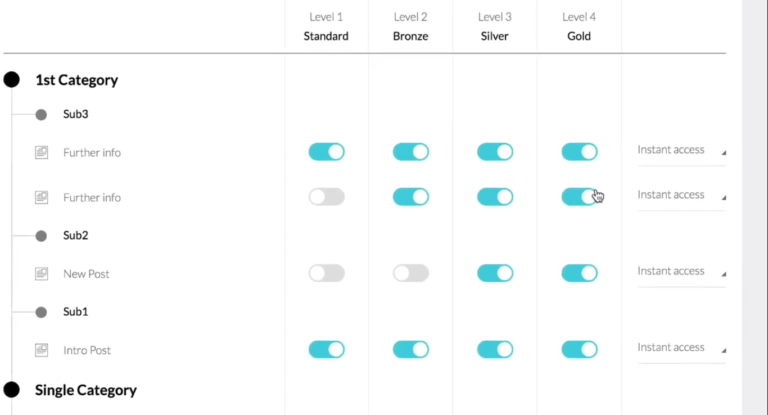Click the black bullet beside Single Category
768x415 pixels.
tap(11, 390)
